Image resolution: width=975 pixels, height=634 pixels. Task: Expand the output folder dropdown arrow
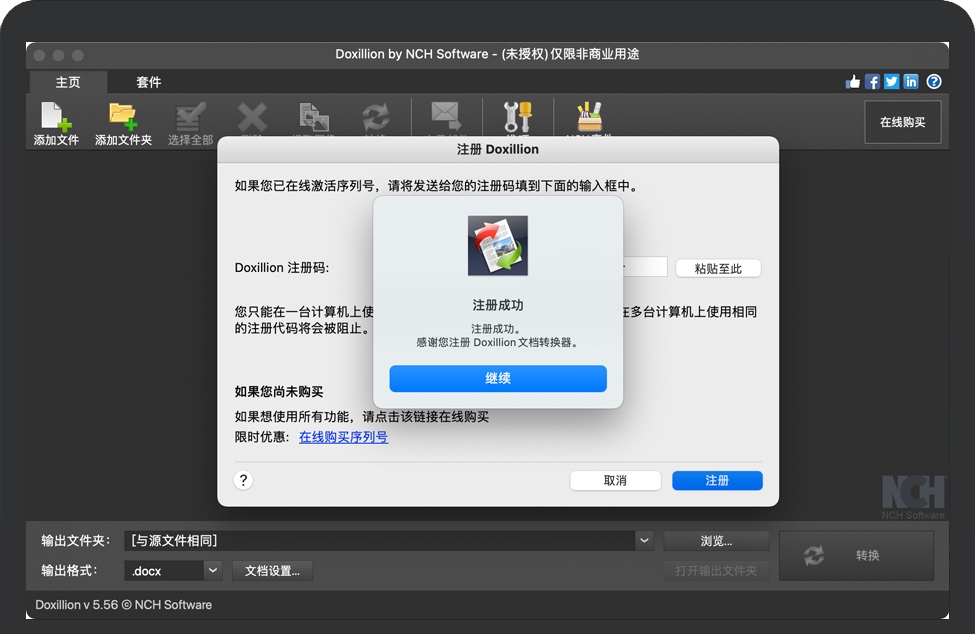tap(644, 541)
